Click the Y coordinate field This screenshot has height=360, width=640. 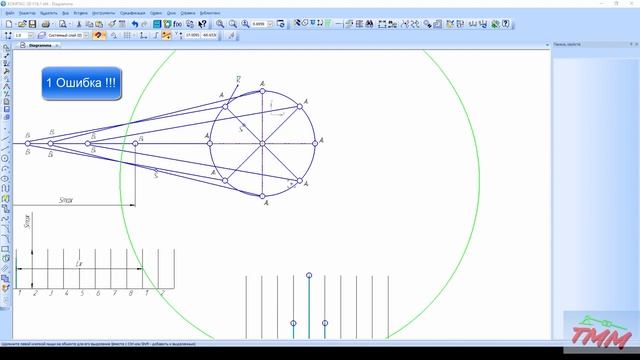(x=209, y=36)
